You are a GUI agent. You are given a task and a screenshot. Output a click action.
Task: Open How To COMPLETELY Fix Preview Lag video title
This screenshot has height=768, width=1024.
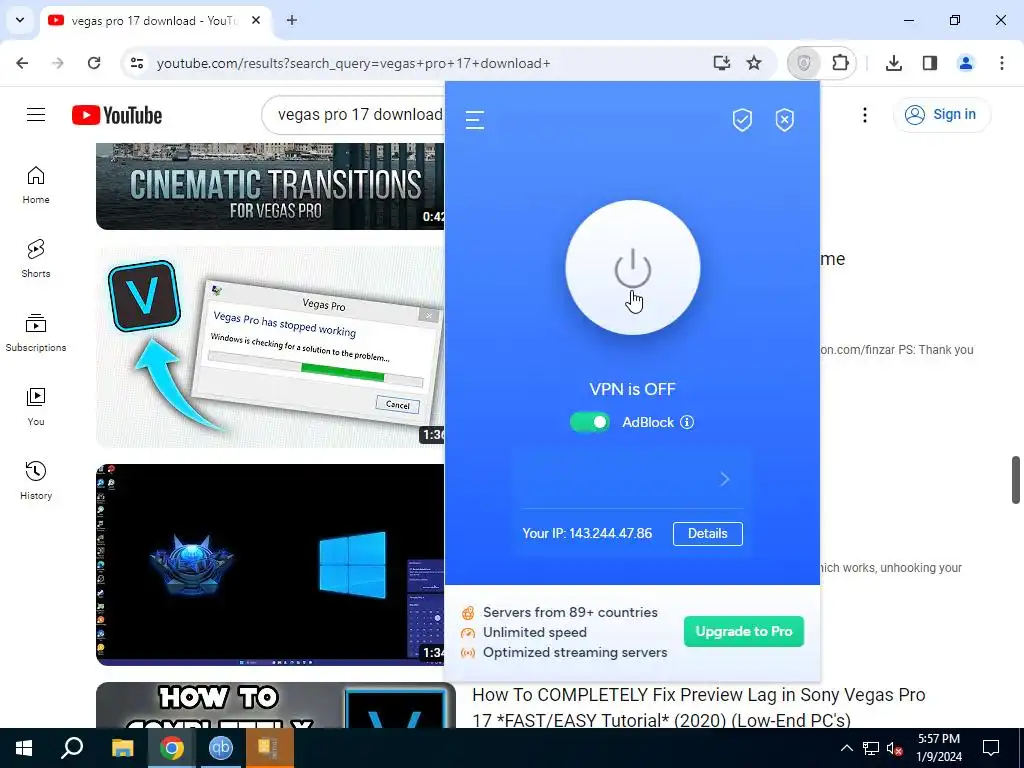(x=699, y=707)
